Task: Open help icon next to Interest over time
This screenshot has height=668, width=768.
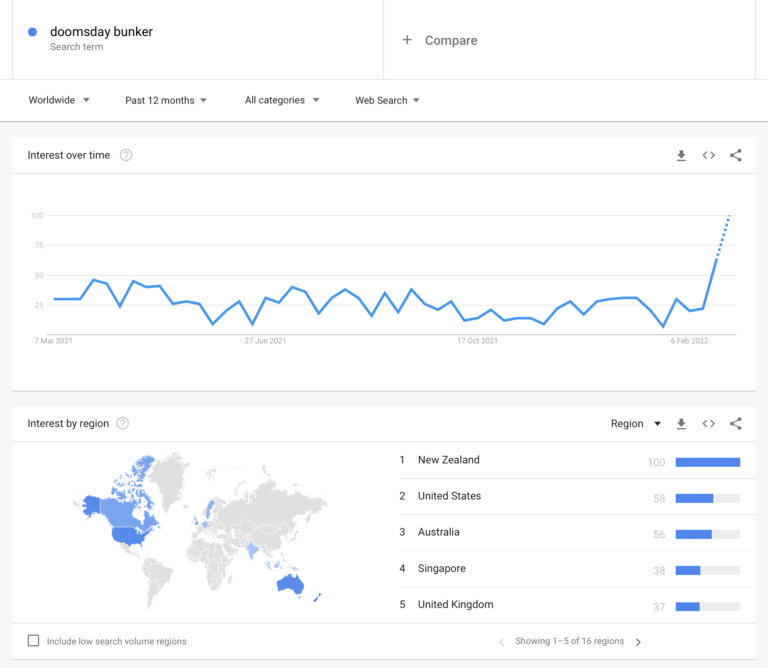Action: (x=126, y=155)
